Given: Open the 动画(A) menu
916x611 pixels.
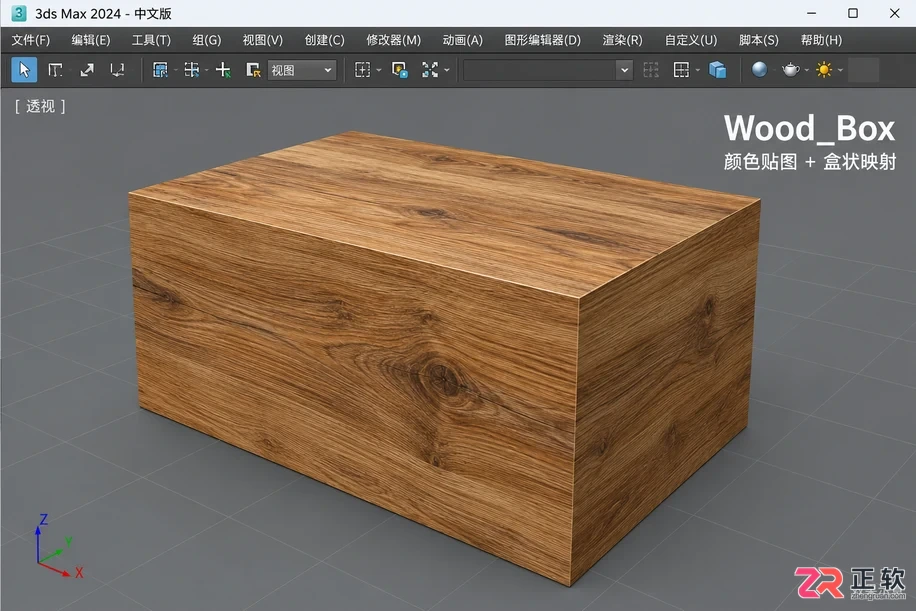Looking at the screenshot, I should tap(463, 40).
